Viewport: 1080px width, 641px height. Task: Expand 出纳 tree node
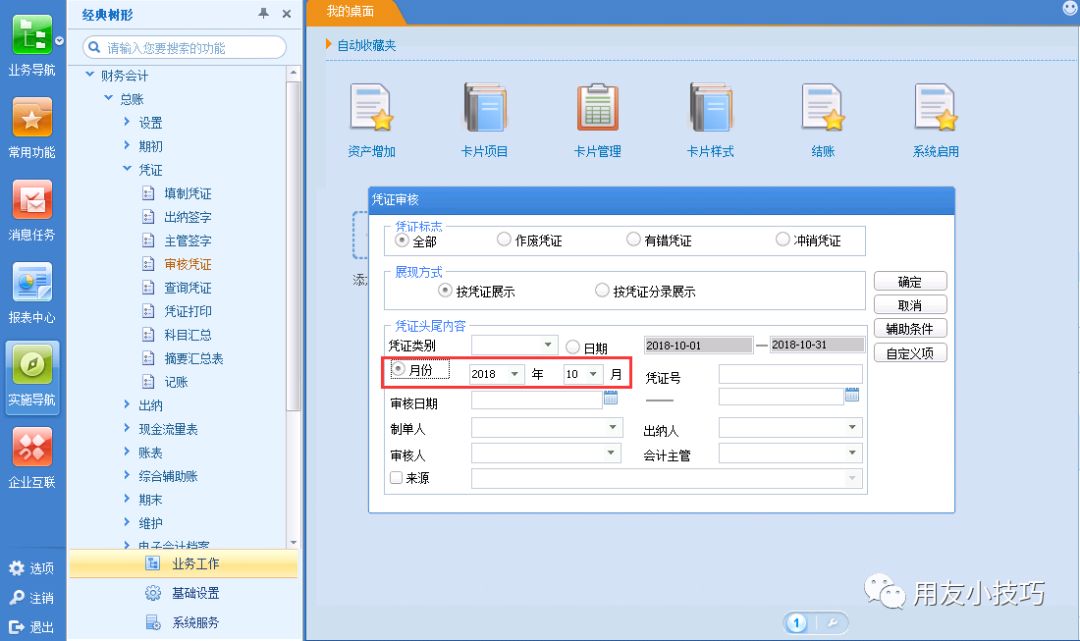click(x=127, y=405)
